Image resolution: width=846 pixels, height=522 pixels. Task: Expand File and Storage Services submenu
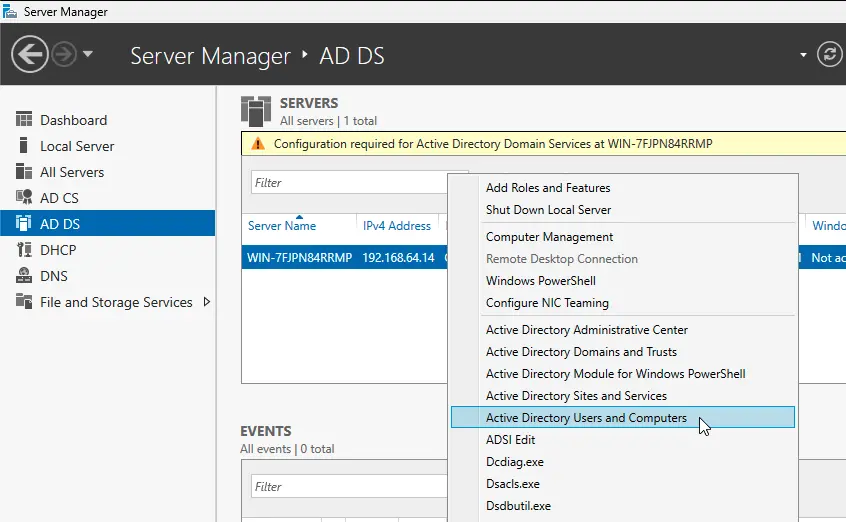pyautogui.click(x=207, y=302)
